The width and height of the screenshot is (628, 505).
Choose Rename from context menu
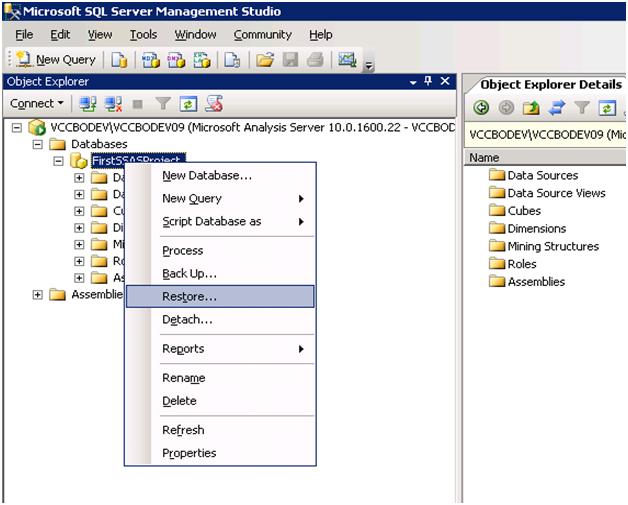[x=220, y=378]
